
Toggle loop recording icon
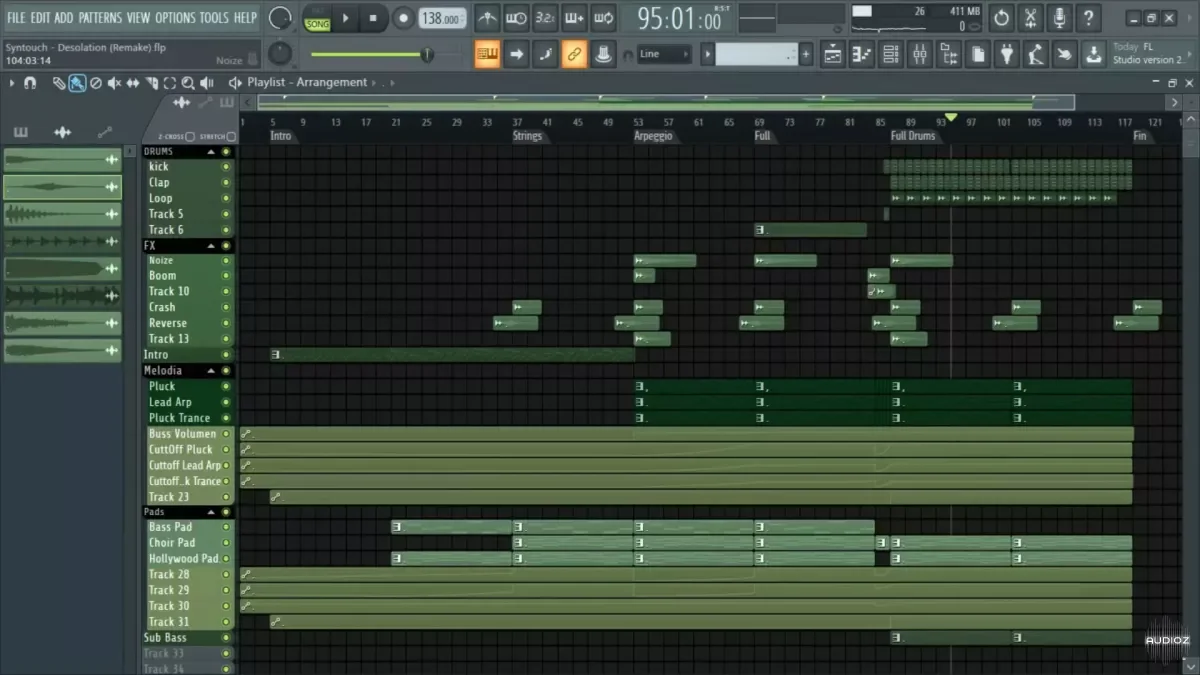[x=603, y=18]
